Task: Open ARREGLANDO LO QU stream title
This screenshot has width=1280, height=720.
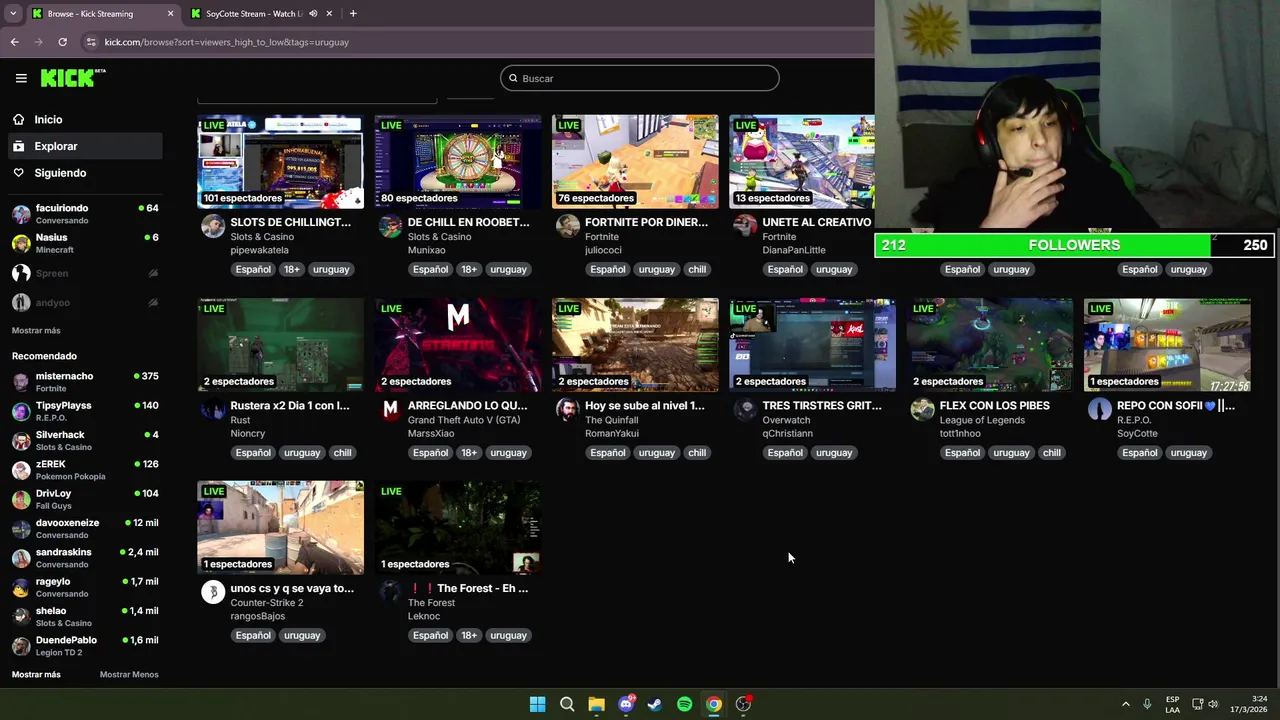Action: click(x=467, y=405)
